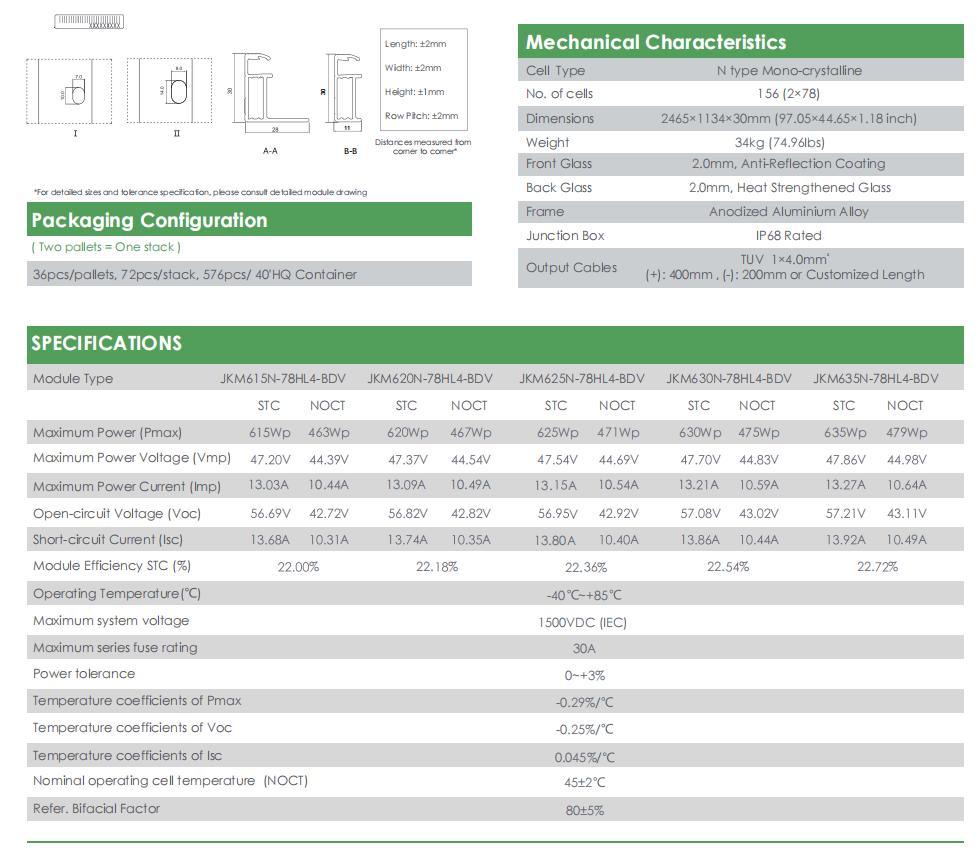This screenshot has height=853, width=977.
Task: Select the Packaging Configuration header bar
Action: click(x=249, y=220)
